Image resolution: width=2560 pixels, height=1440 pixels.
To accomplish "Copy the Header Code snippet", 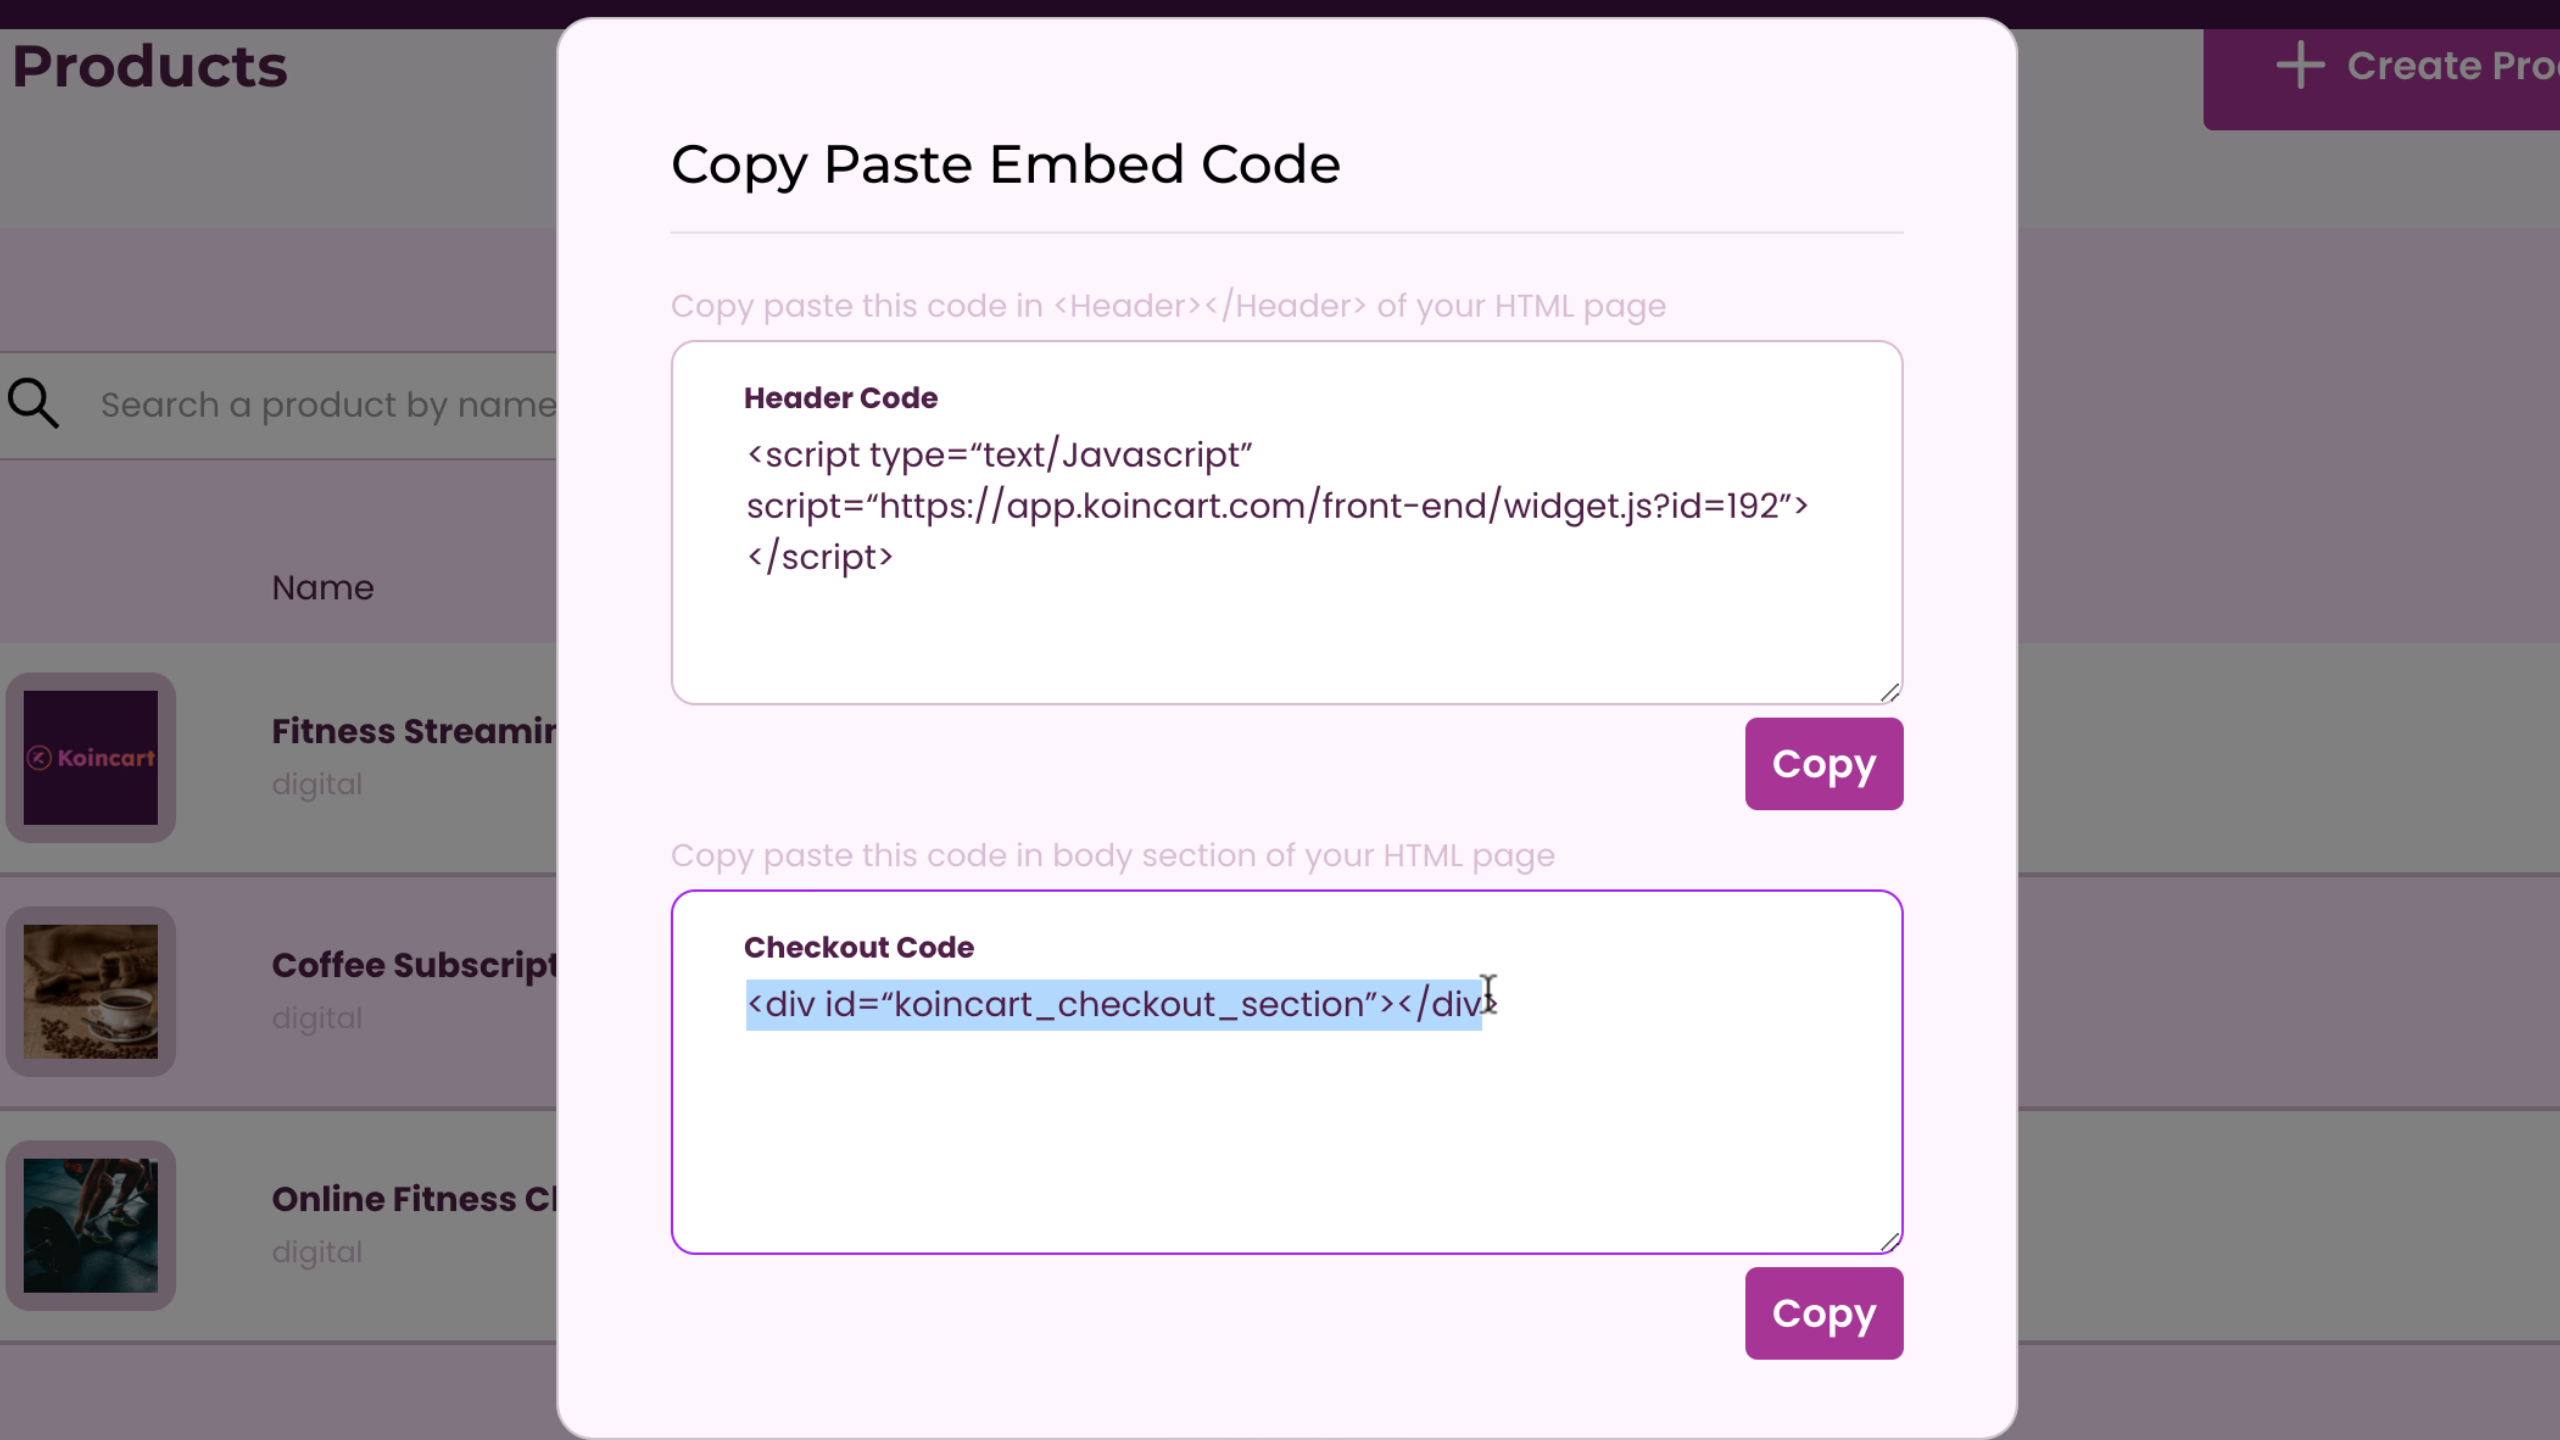I will pos(1823,764).
